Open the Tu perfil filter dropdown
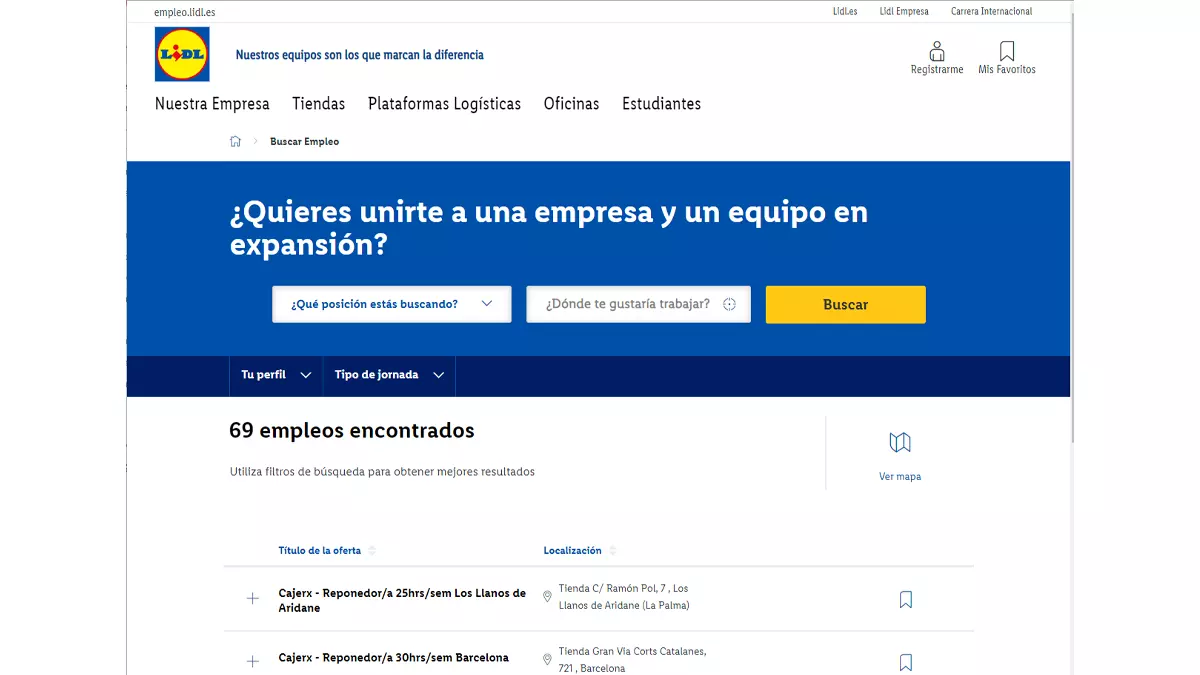This screenshot has width=1200, height=675. [x=276, y=375]
